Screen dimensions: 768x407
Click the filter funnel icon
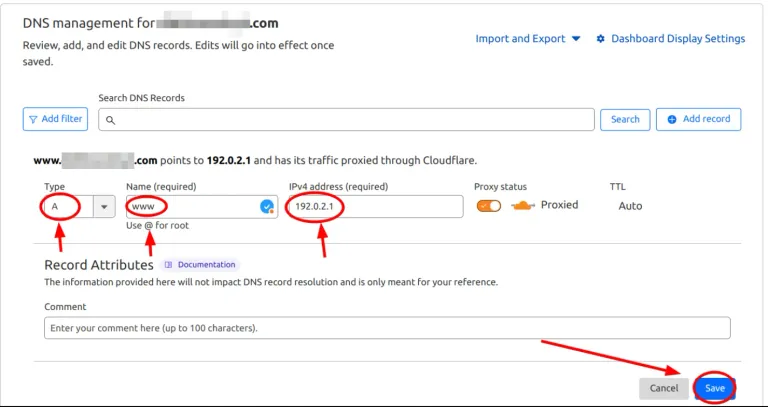pos(33,119)
